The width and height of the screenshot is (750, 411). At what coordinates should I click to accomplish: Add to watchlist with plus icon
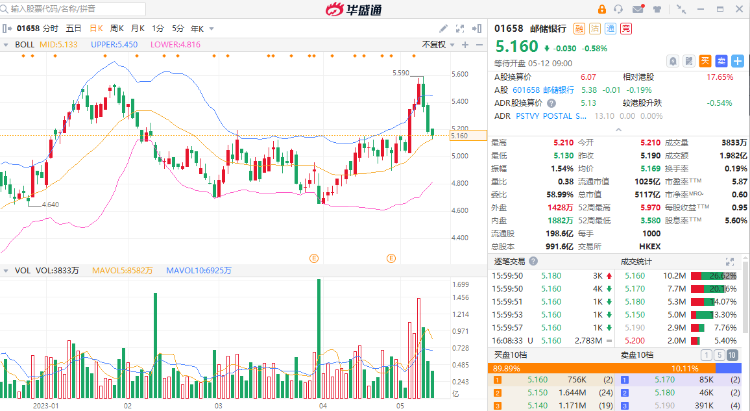[738, 61]
